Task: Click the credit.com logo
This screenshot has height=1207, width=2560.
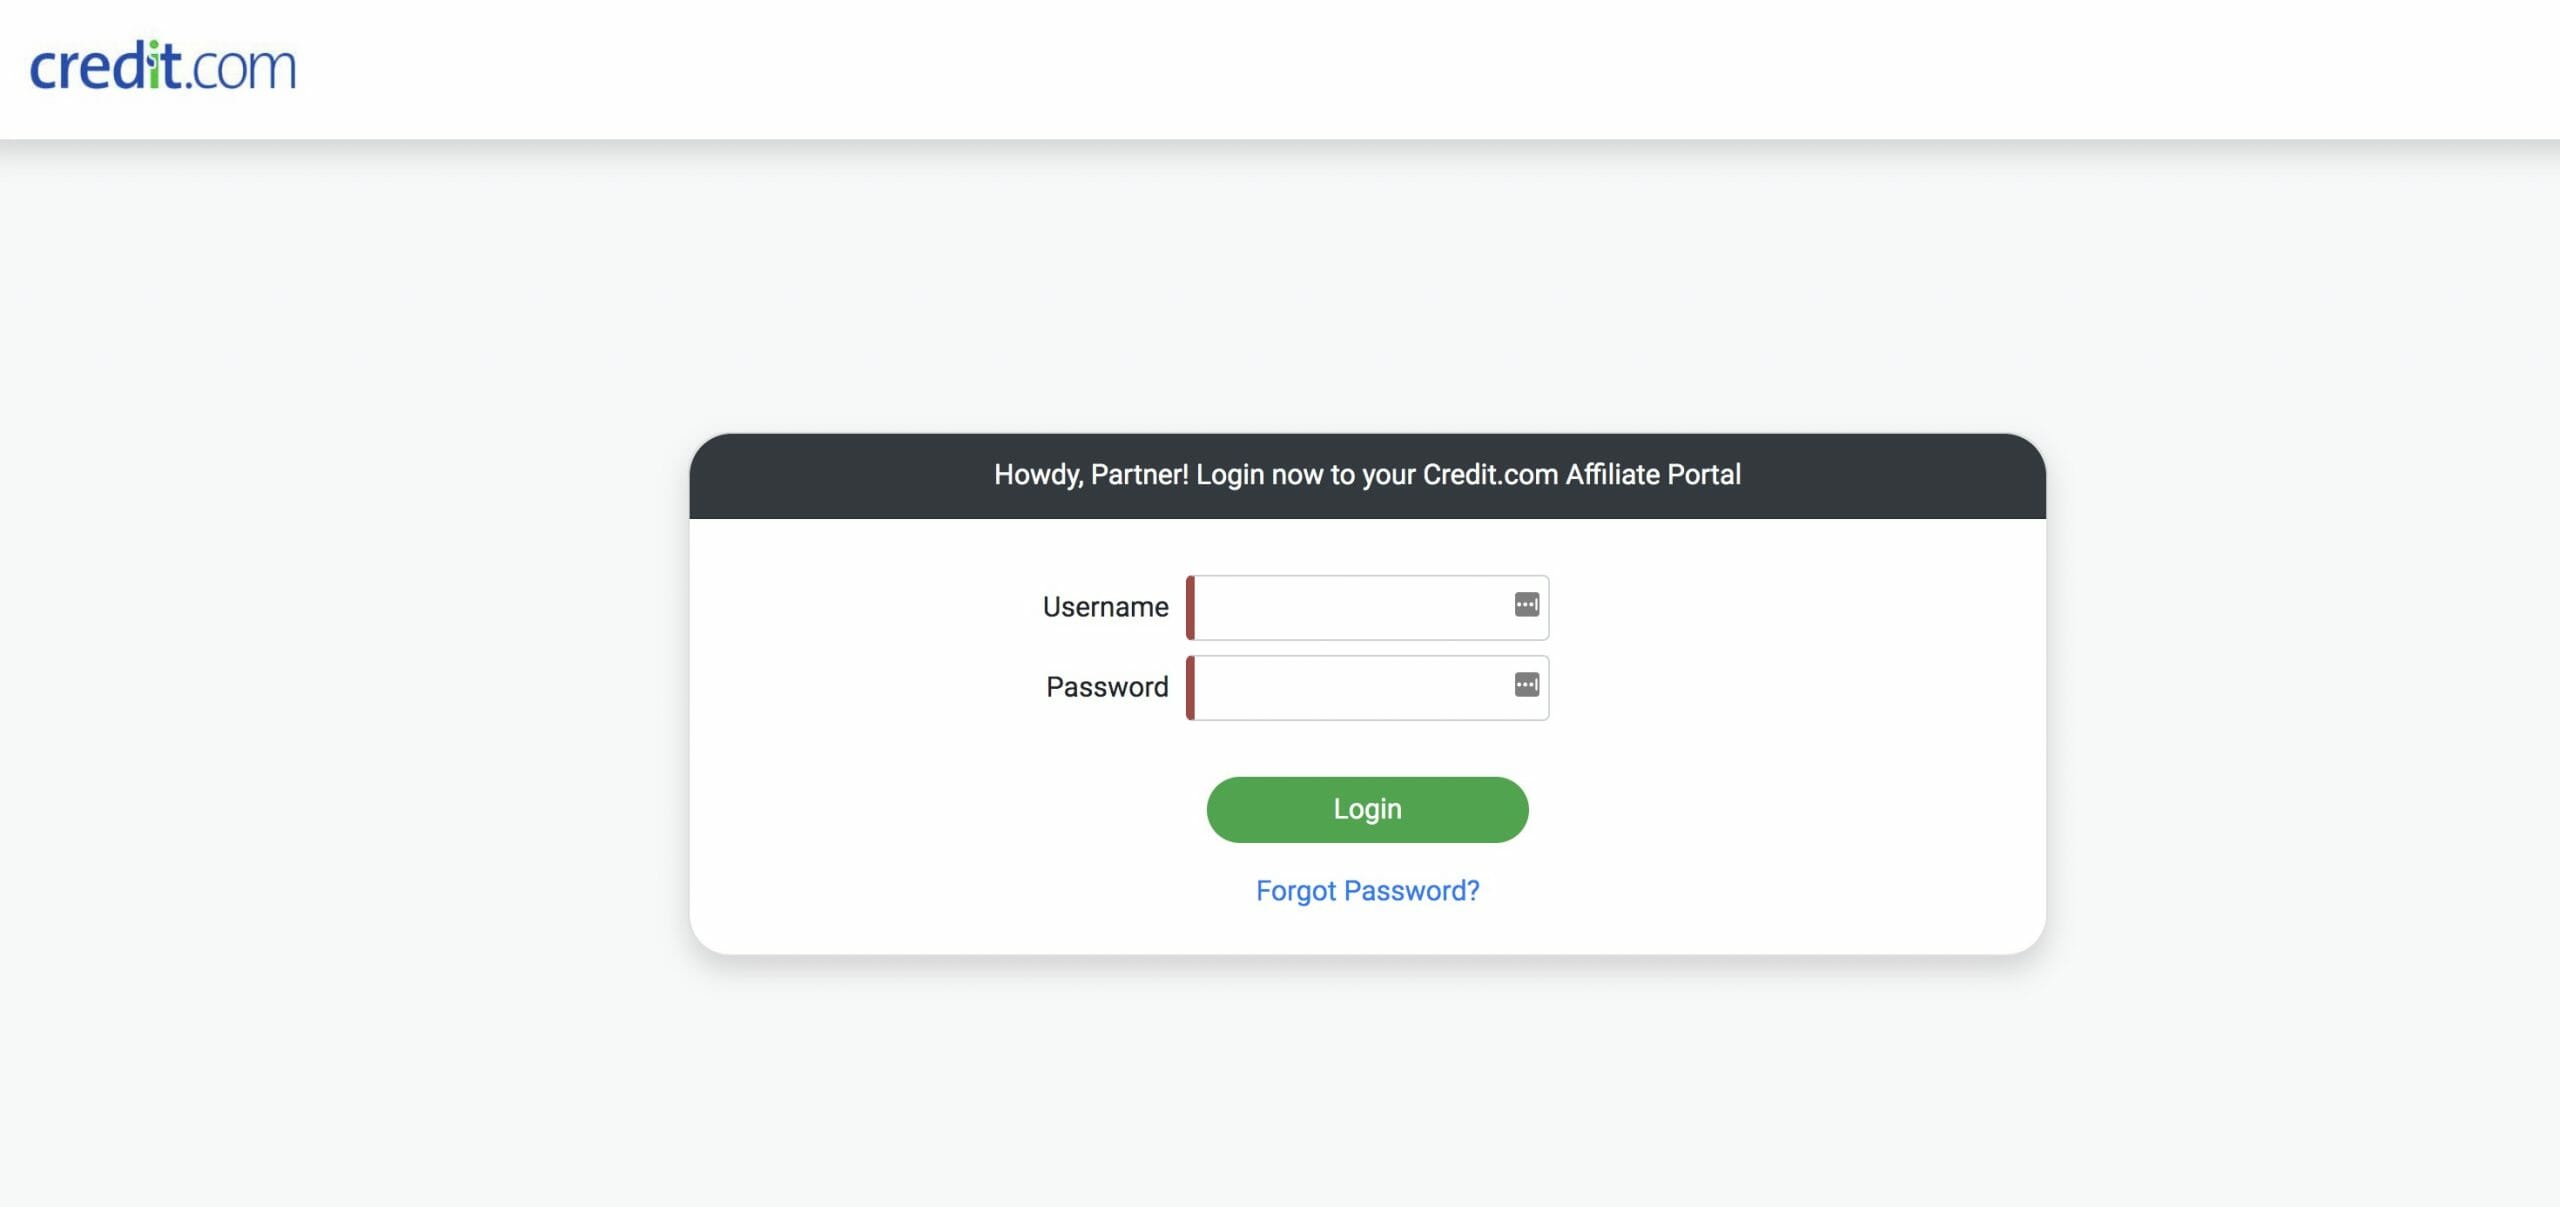Action: point(163,66)
